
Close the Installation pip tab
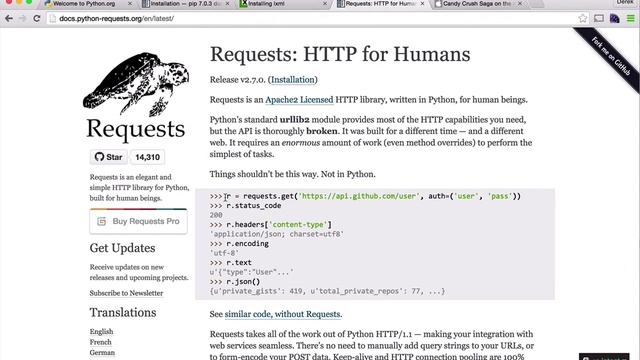coord(227,4)
